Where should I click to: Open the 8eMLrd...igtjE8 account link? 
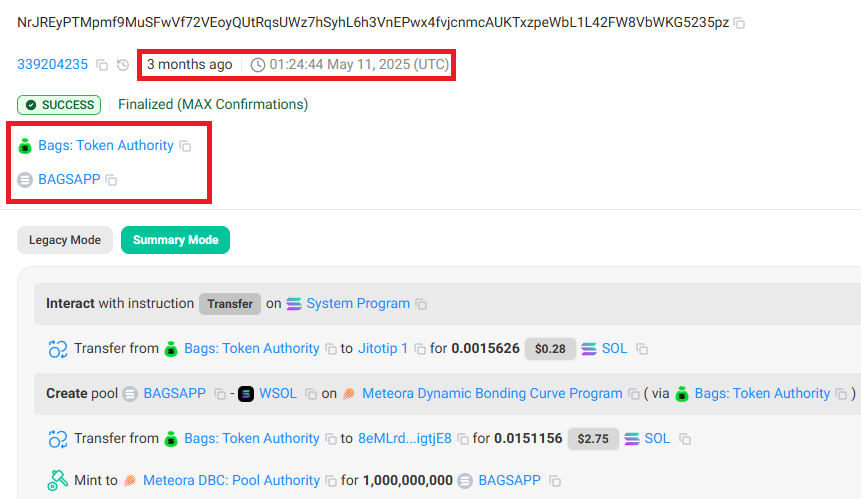(x=405, y=439)
